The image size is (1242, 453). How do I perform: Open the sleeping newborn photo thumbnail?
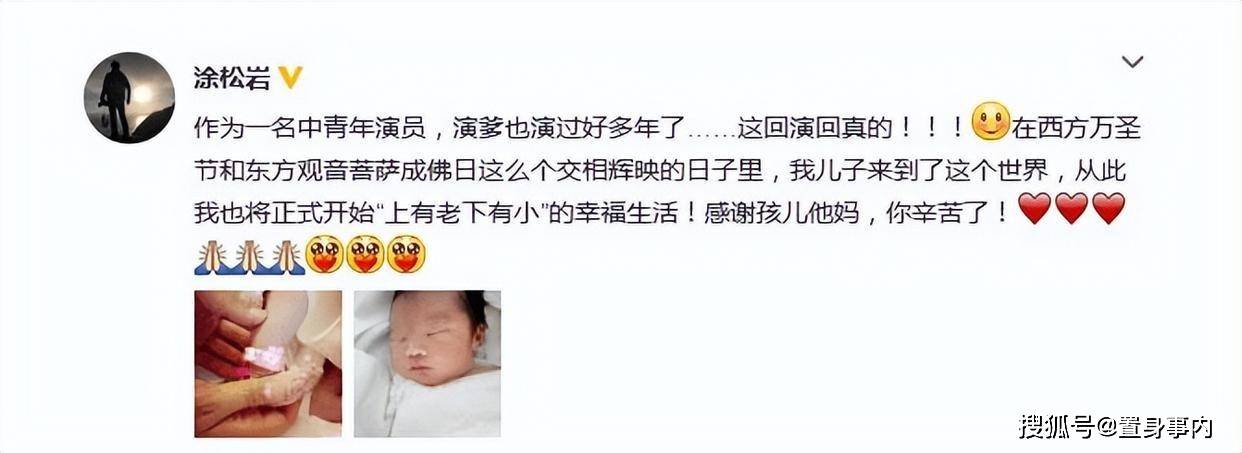pos(428,364)
